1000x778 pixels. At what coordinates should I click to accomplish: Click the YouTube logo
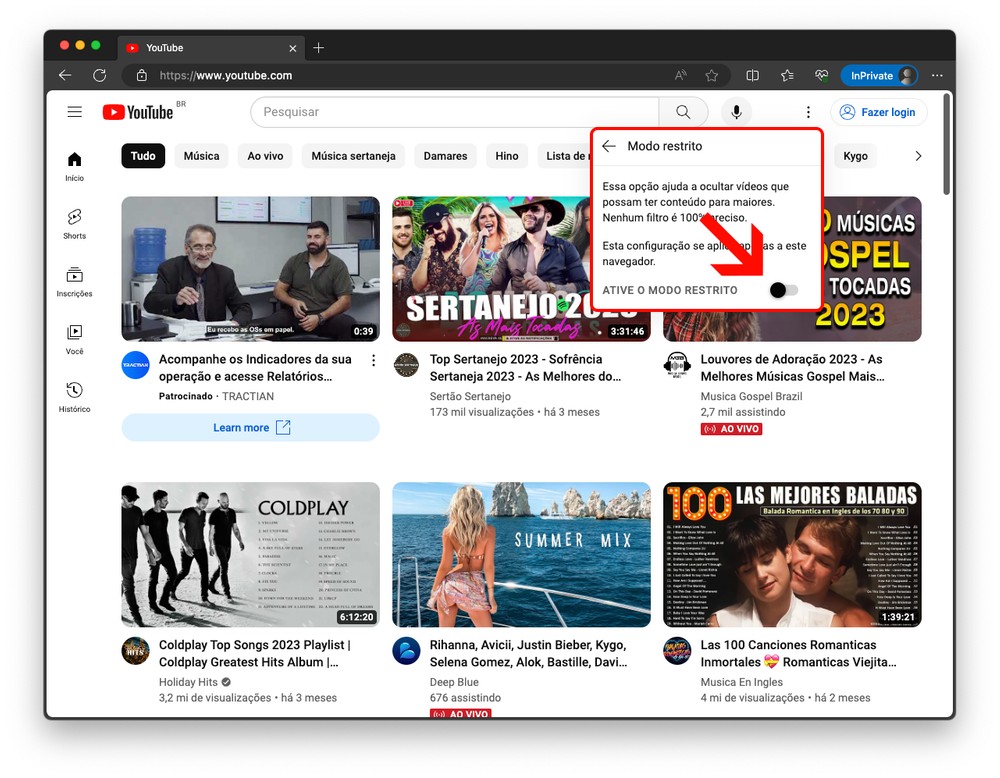click(138, 112)
